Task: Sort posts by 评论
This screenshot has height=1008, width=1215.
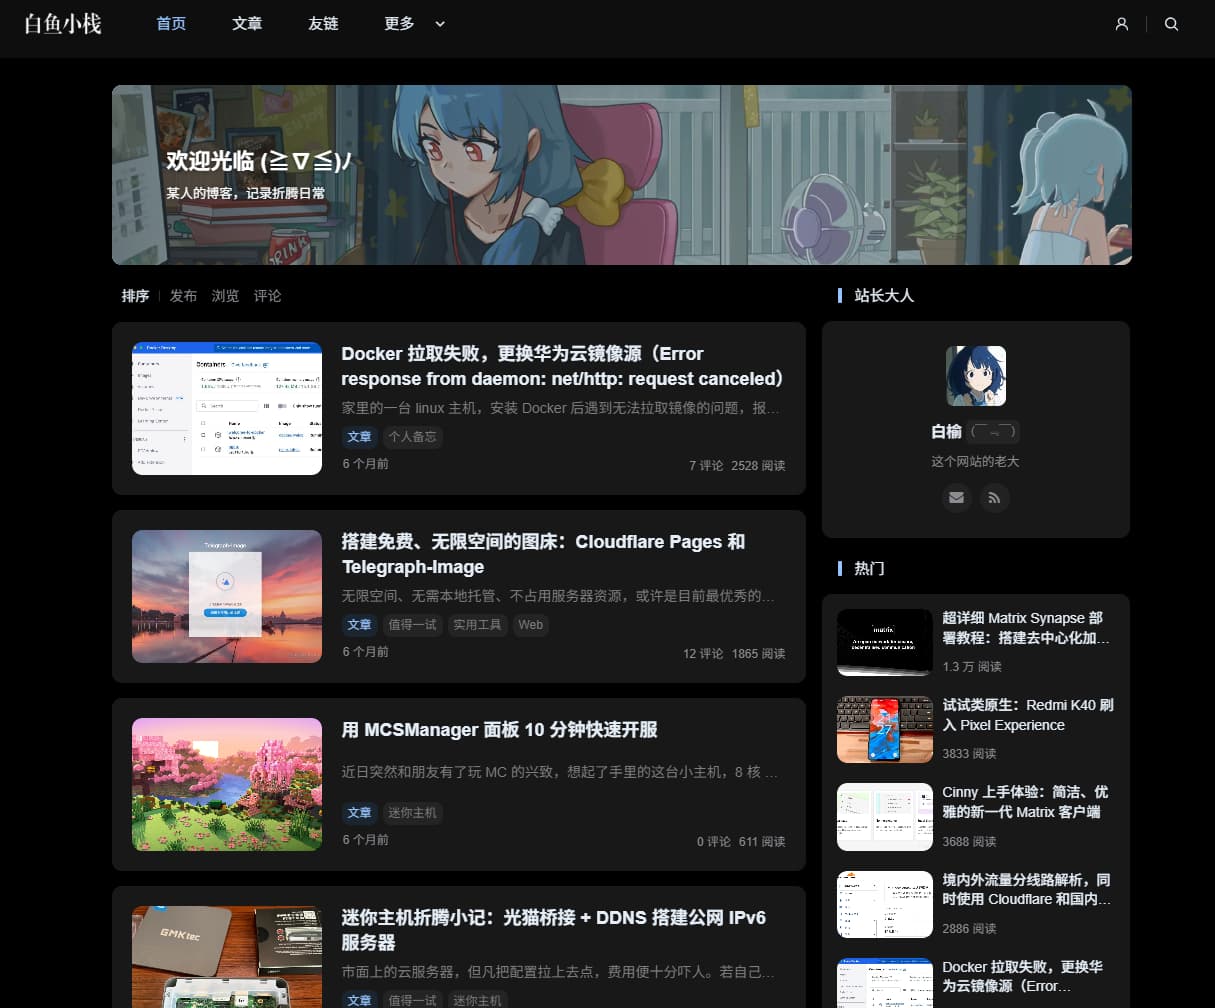Action: coord(267,296)
